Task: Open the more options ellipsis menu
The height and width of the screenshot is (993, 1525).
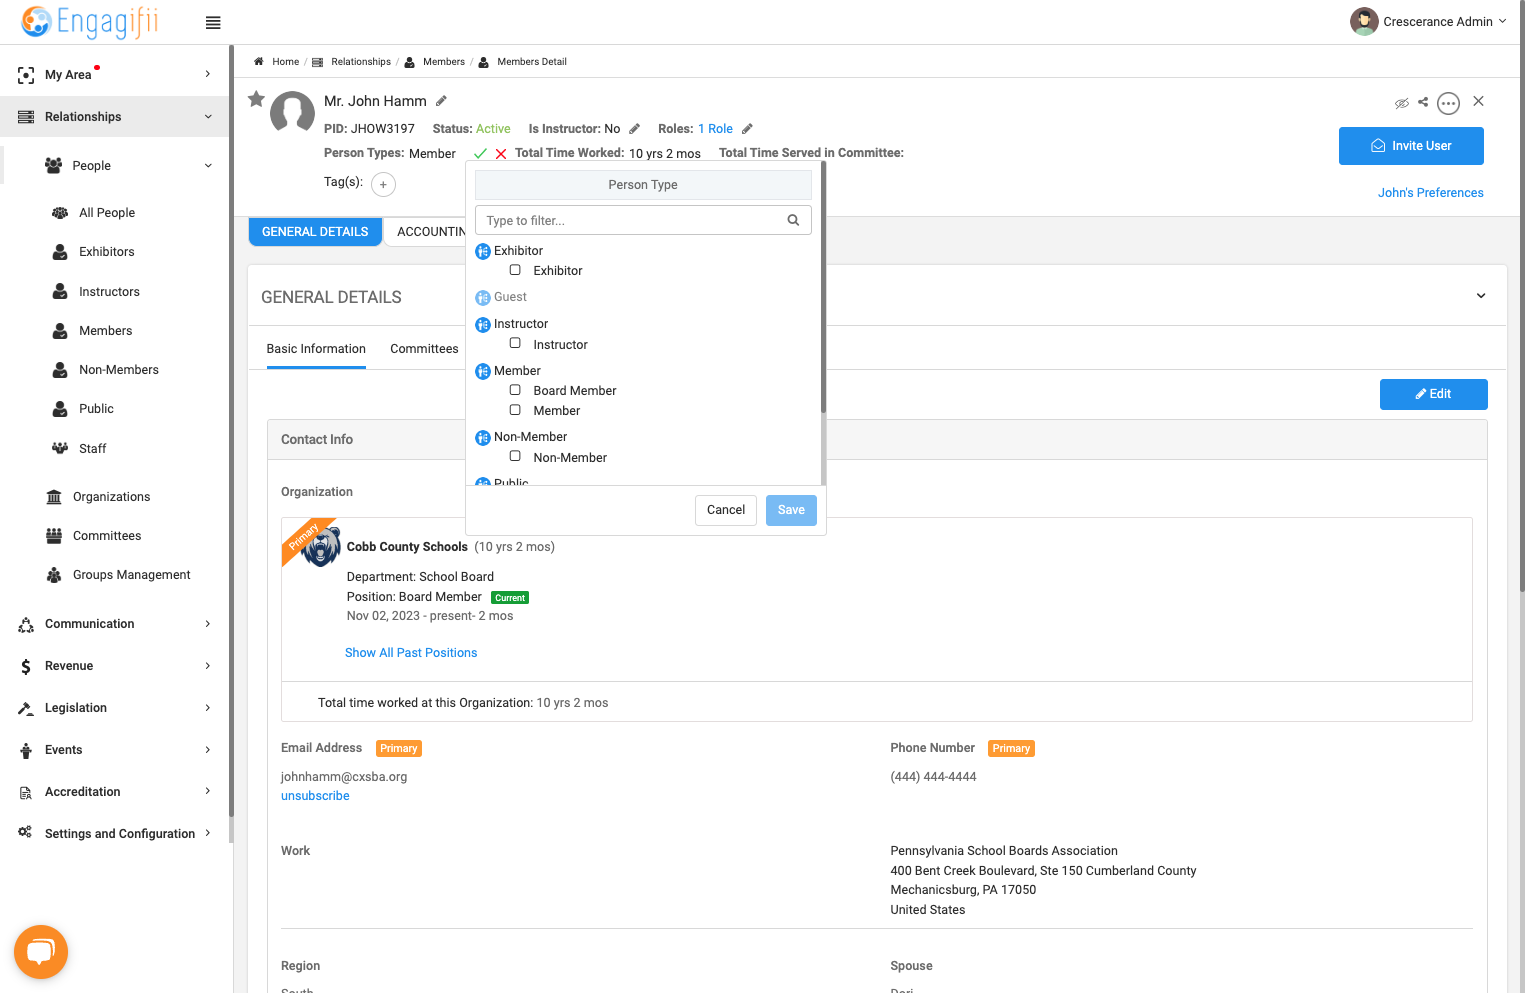Action: (1448, 103)
